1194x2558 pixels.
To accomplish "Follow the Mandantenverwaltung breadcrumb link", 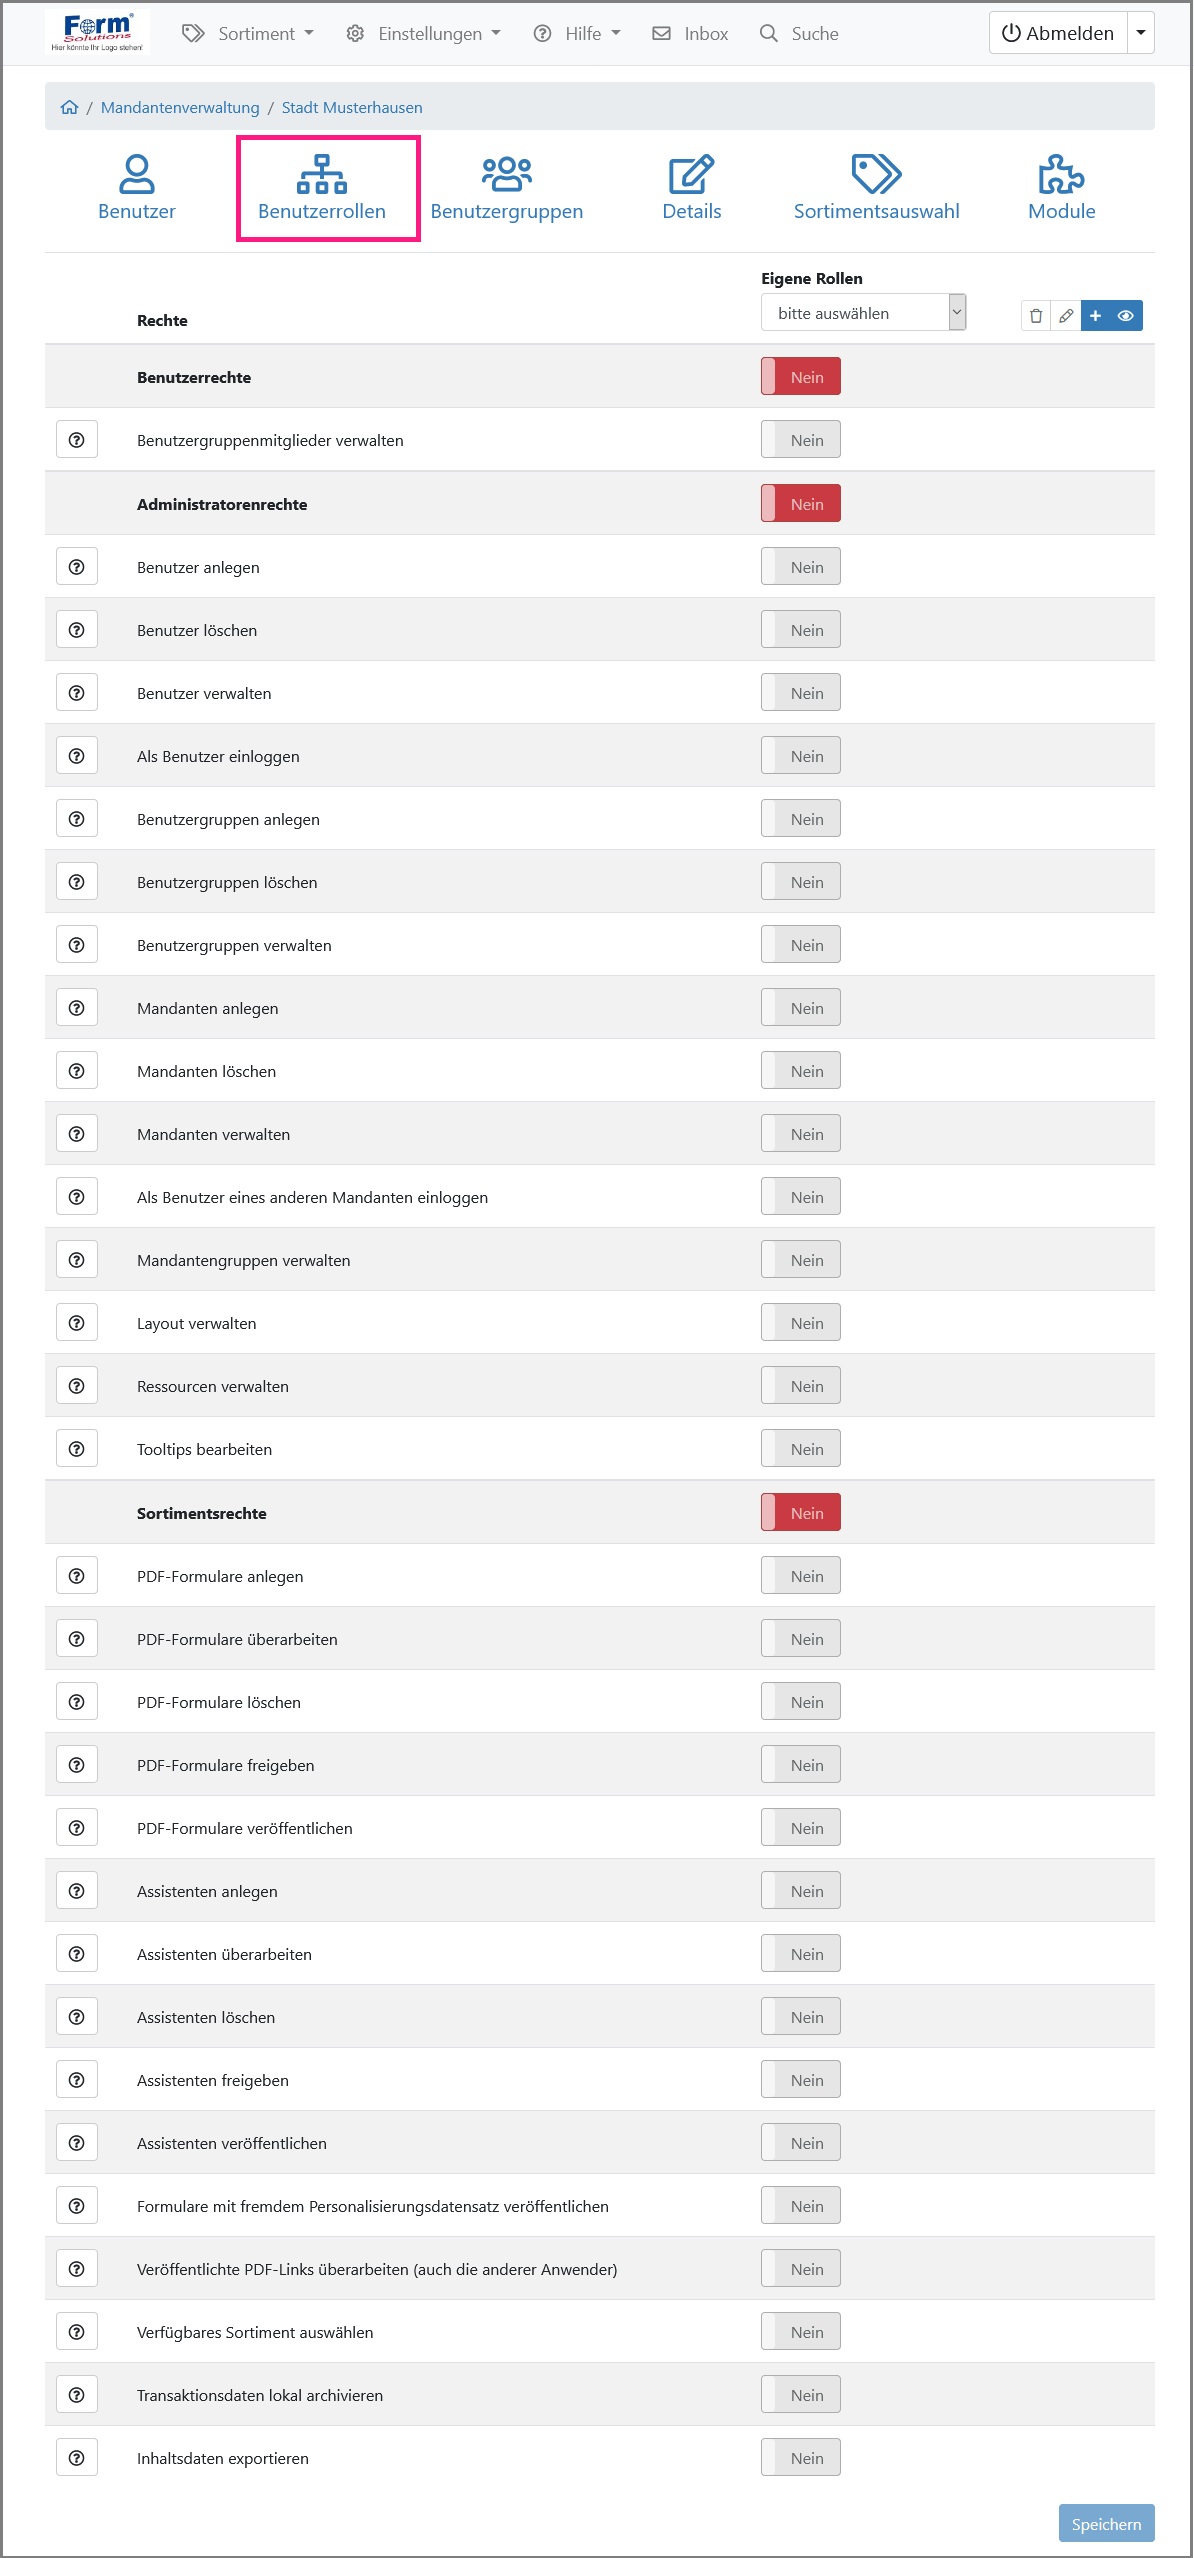I will 180,107.
